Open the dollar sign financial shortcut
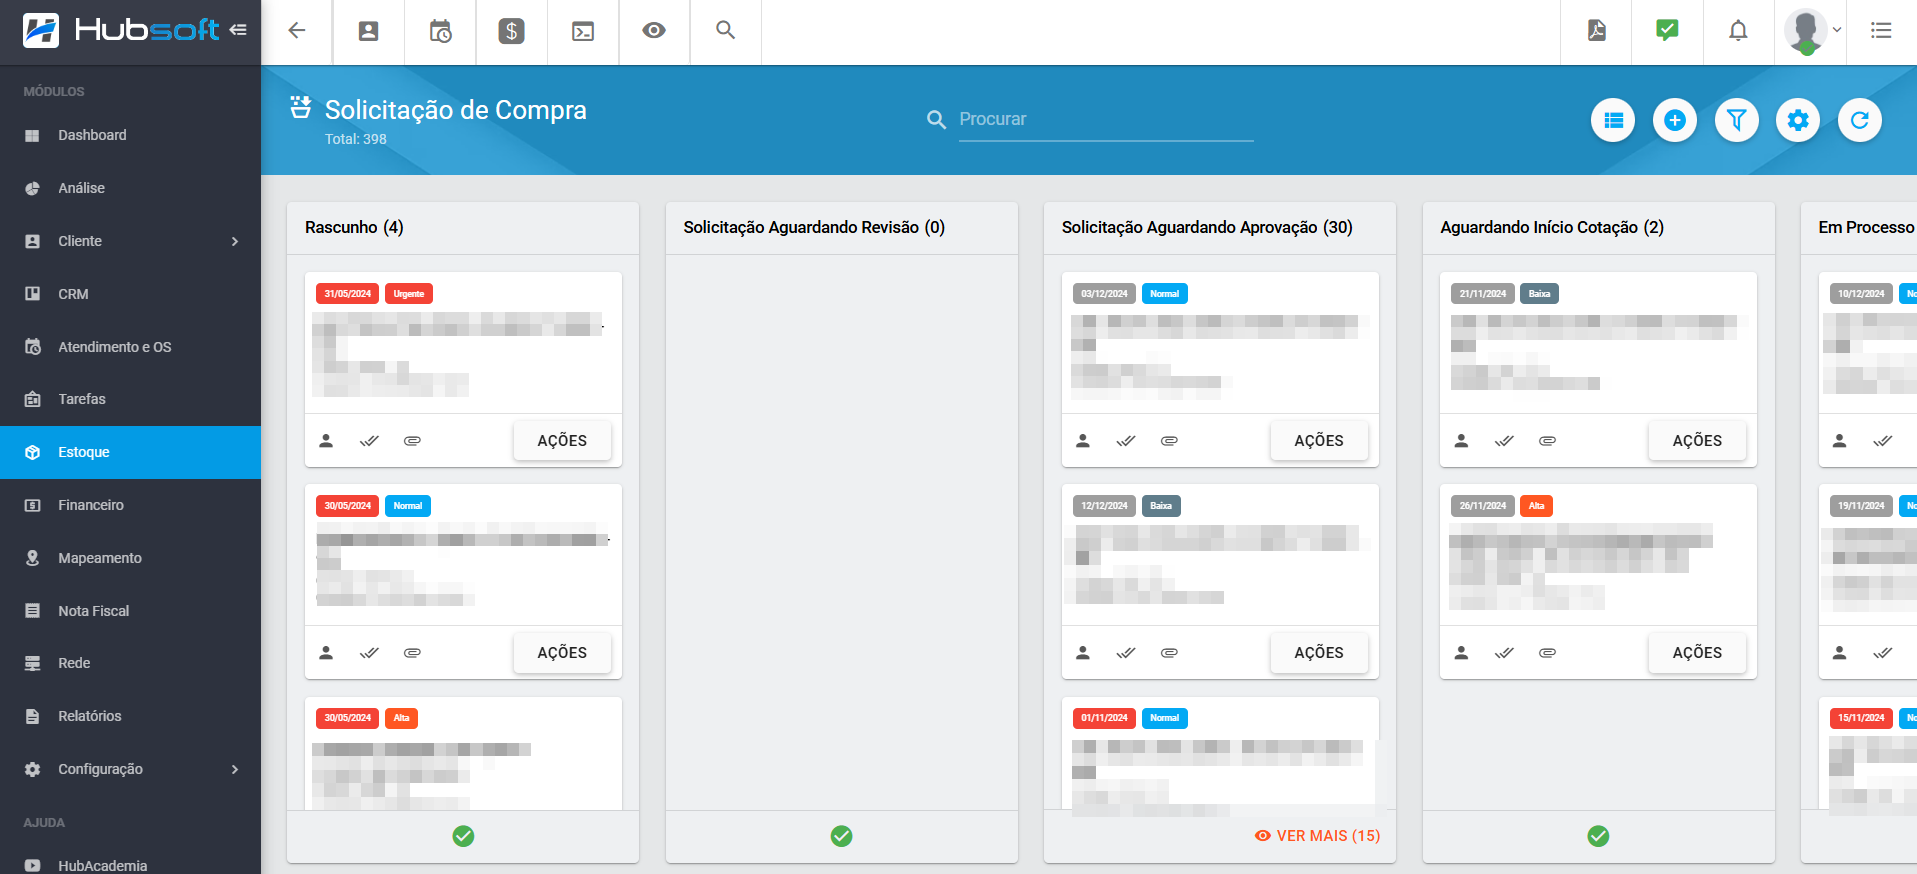Viewport: 1917px width, 874px height. tap(512, 31)
